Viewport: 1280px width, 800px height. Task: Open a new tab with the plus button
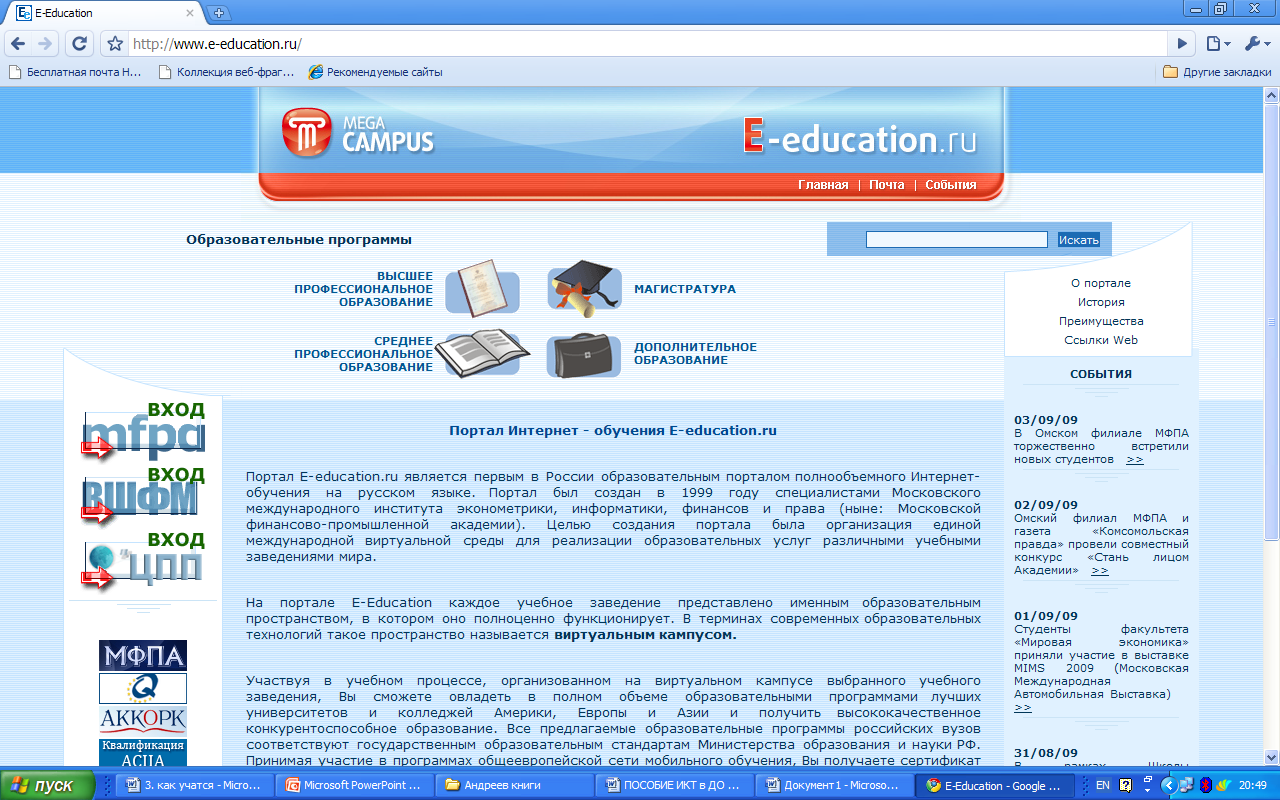pos(220,13)
